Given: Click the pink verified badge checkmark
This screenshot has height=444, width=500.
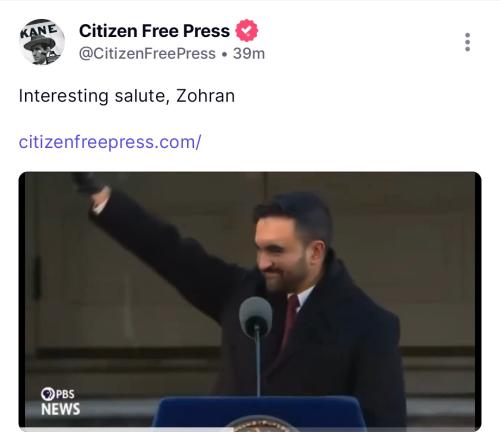Looking at the screenshot, I should coord(247,31).
